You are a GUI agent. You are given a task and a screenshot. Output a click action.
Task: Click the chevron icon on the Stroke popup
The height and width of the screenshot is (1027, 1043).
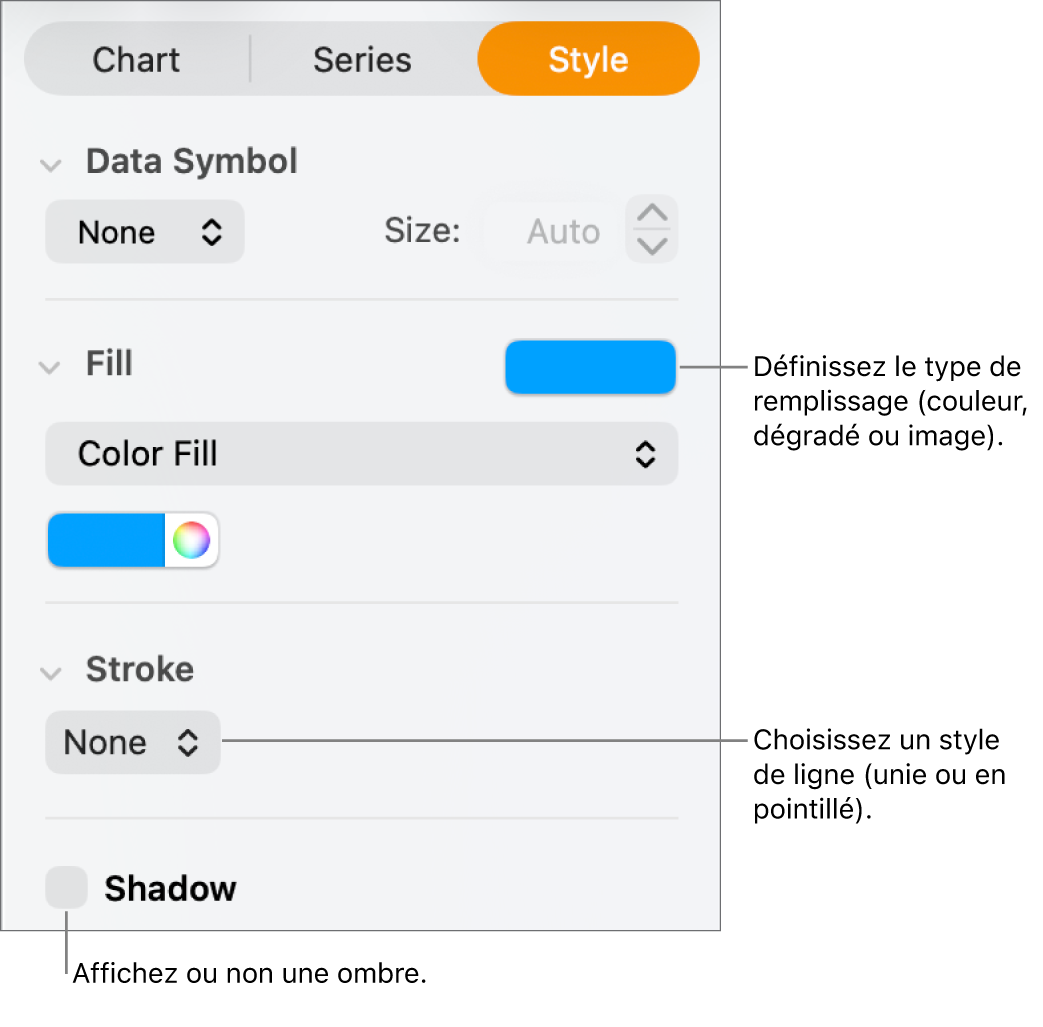tap(187, 742)
